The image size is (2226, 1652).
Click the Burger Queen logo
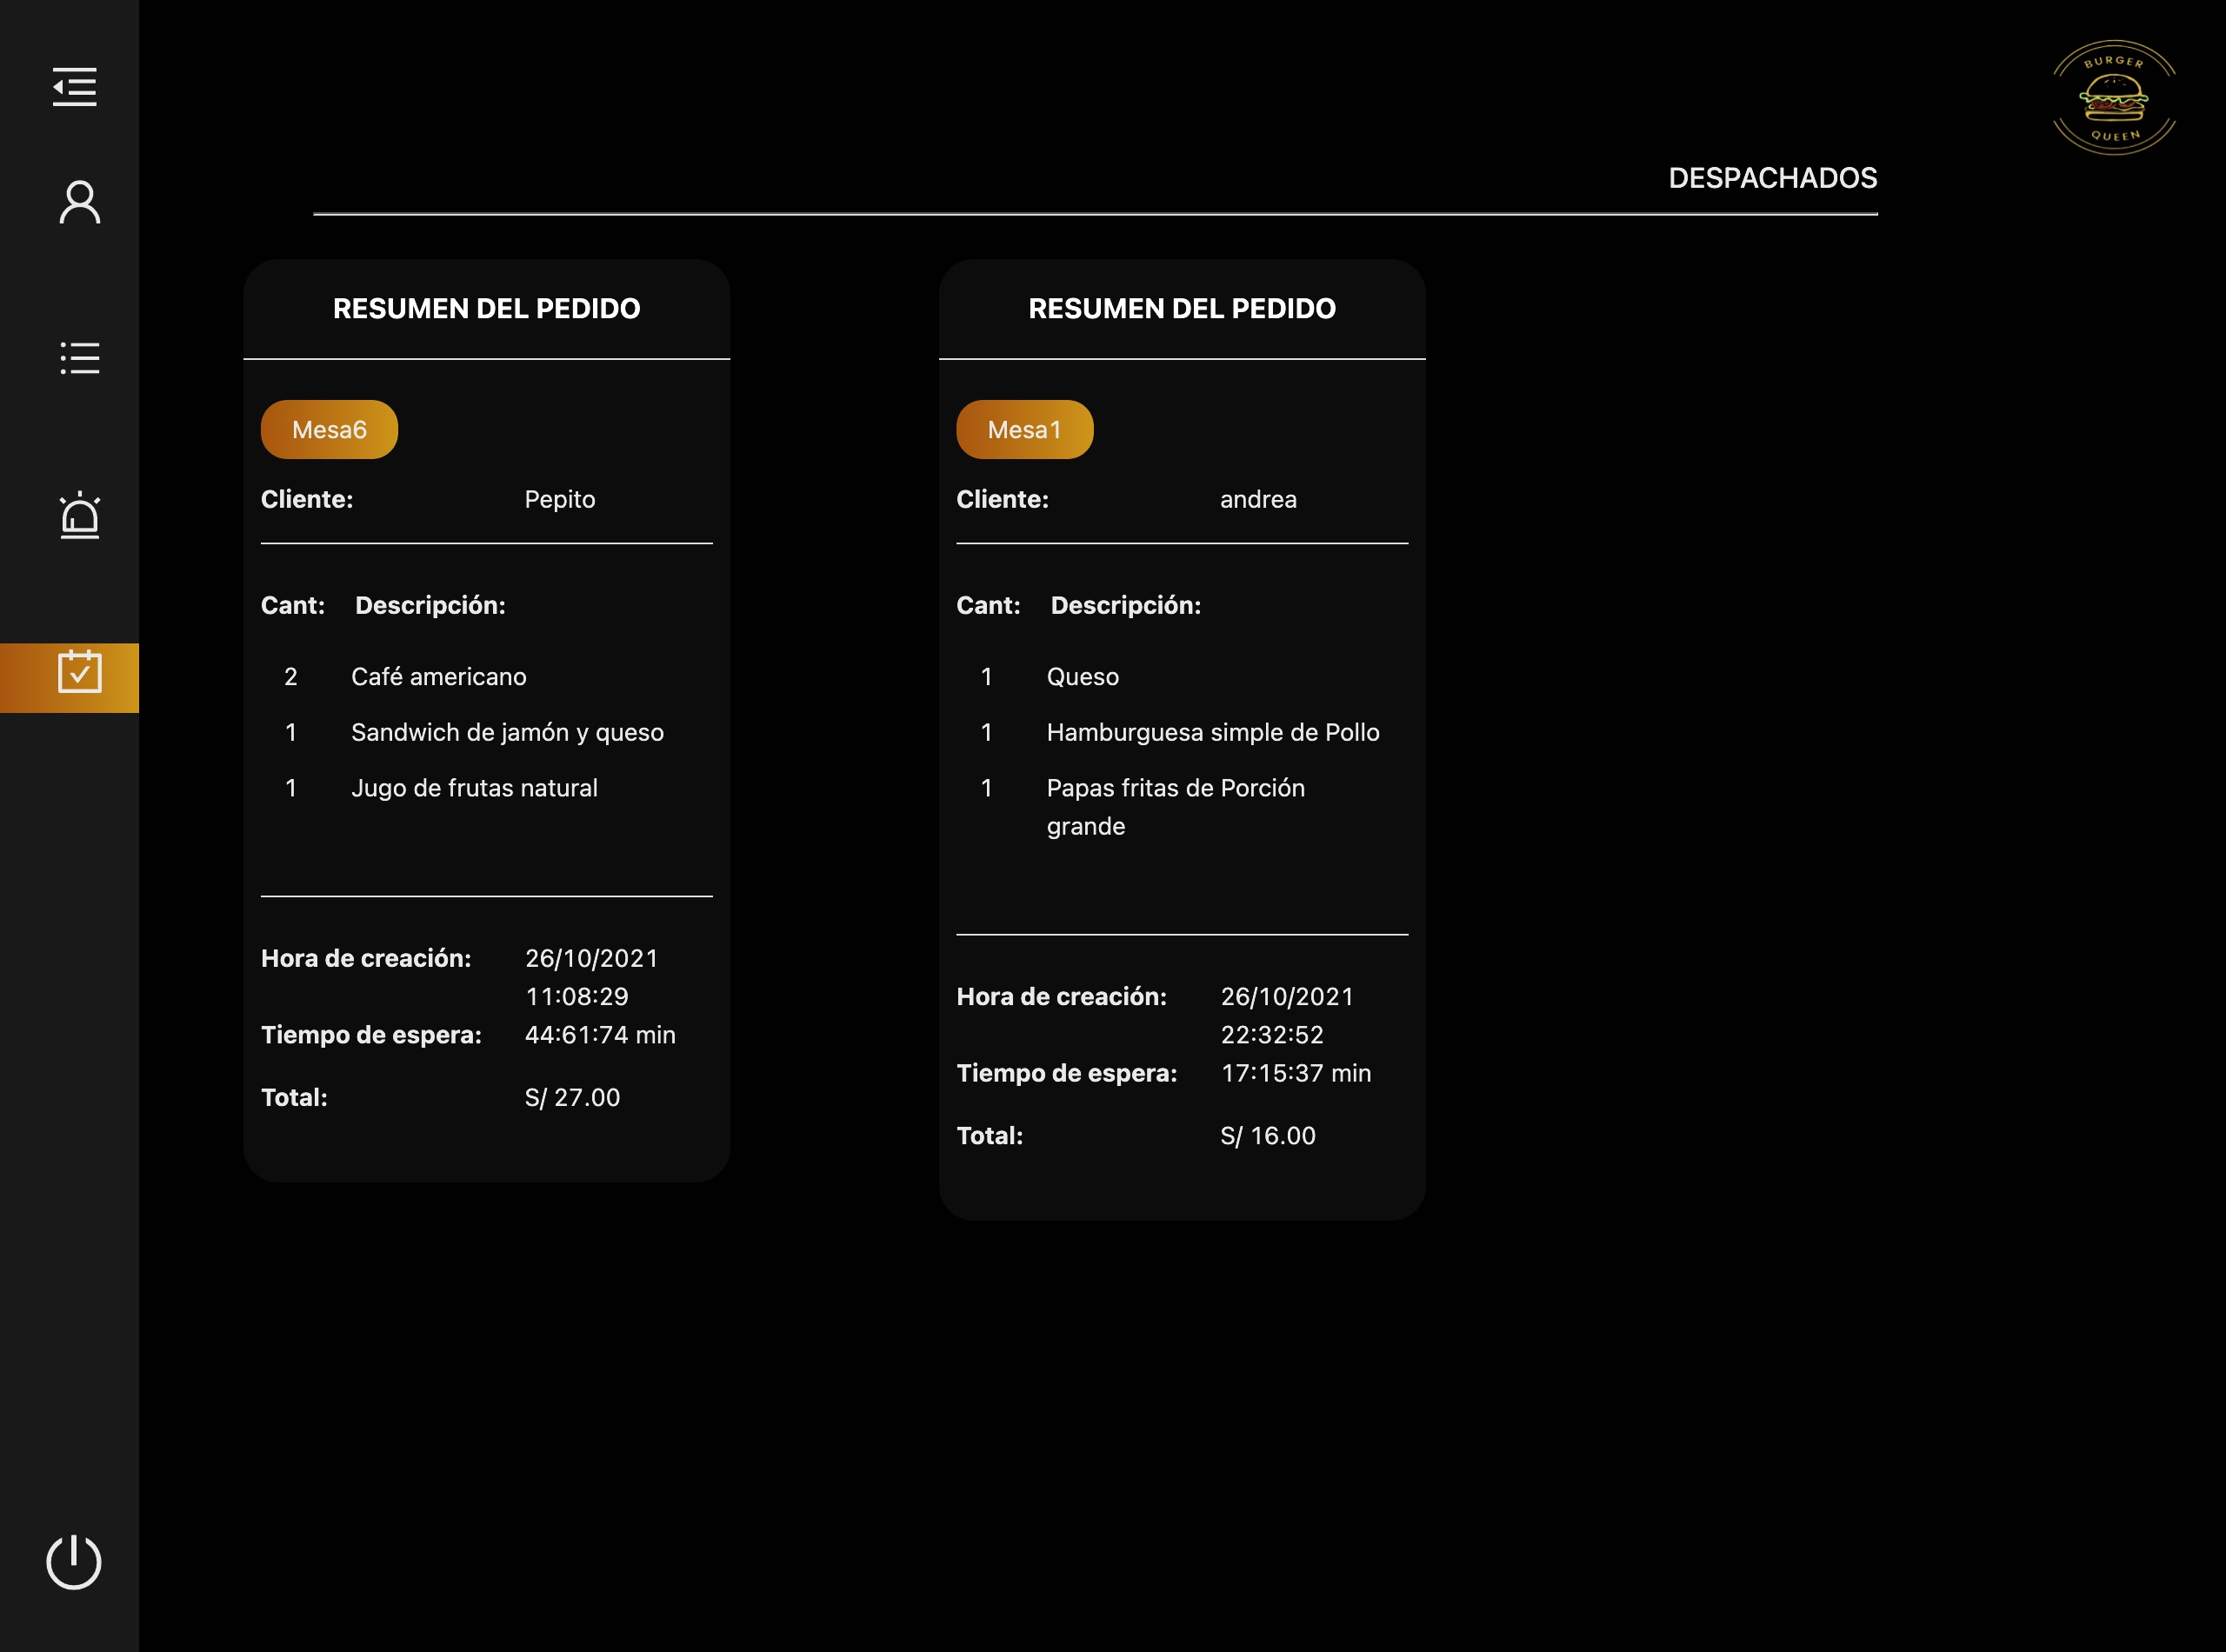point(2113,98)
